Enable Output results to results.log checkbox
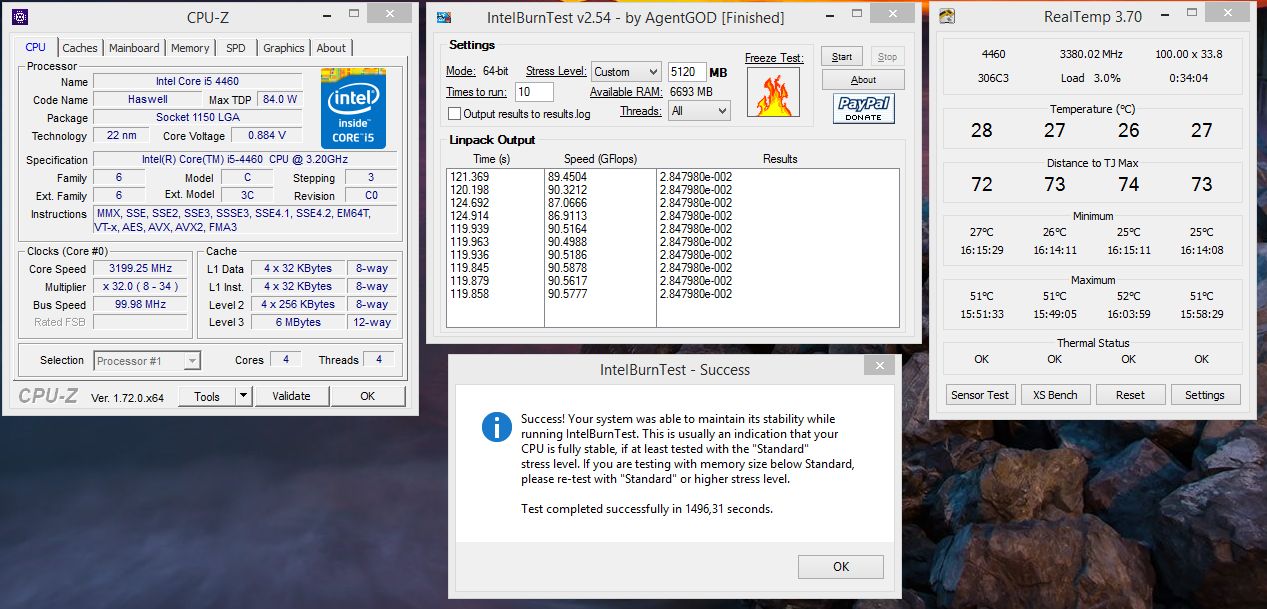The width and height of the screenshot is (1267, 609). [455, 114]
